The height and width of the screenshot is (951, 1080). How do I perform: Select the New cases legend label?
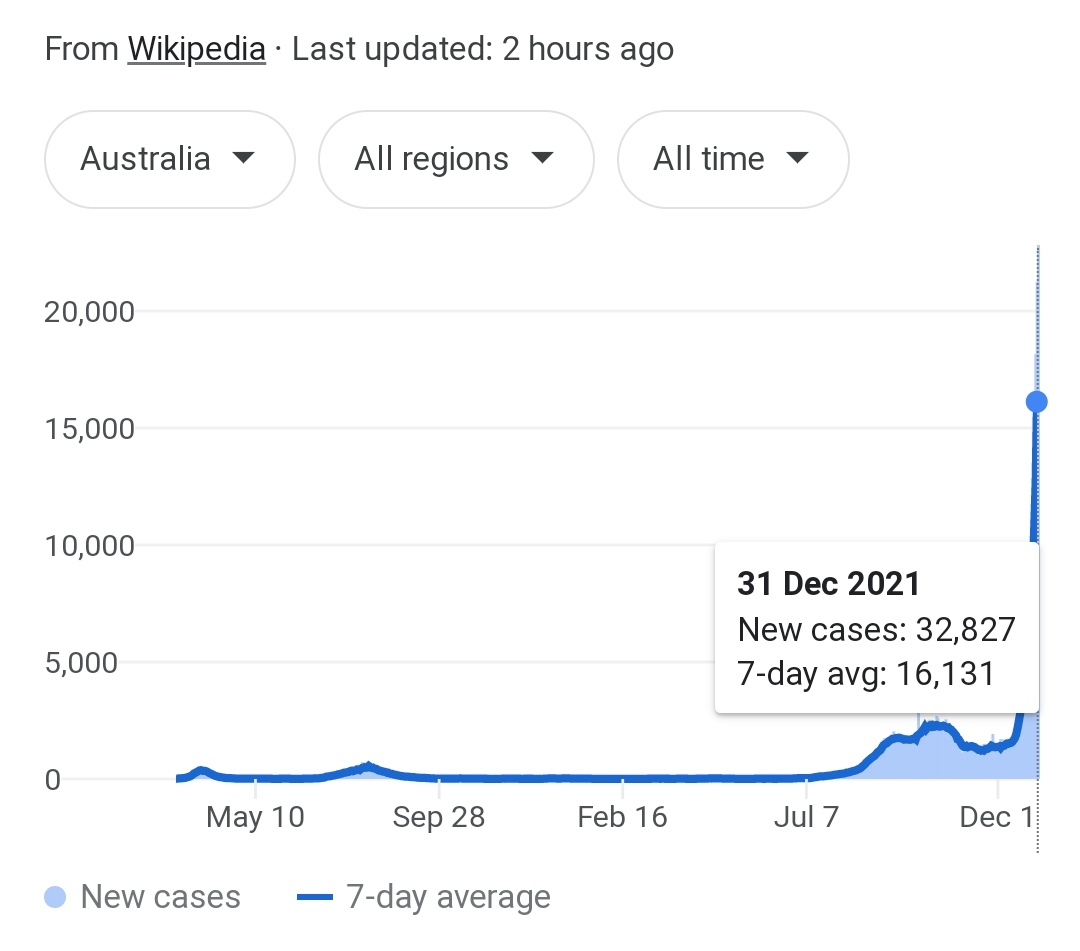click(160, 897)
